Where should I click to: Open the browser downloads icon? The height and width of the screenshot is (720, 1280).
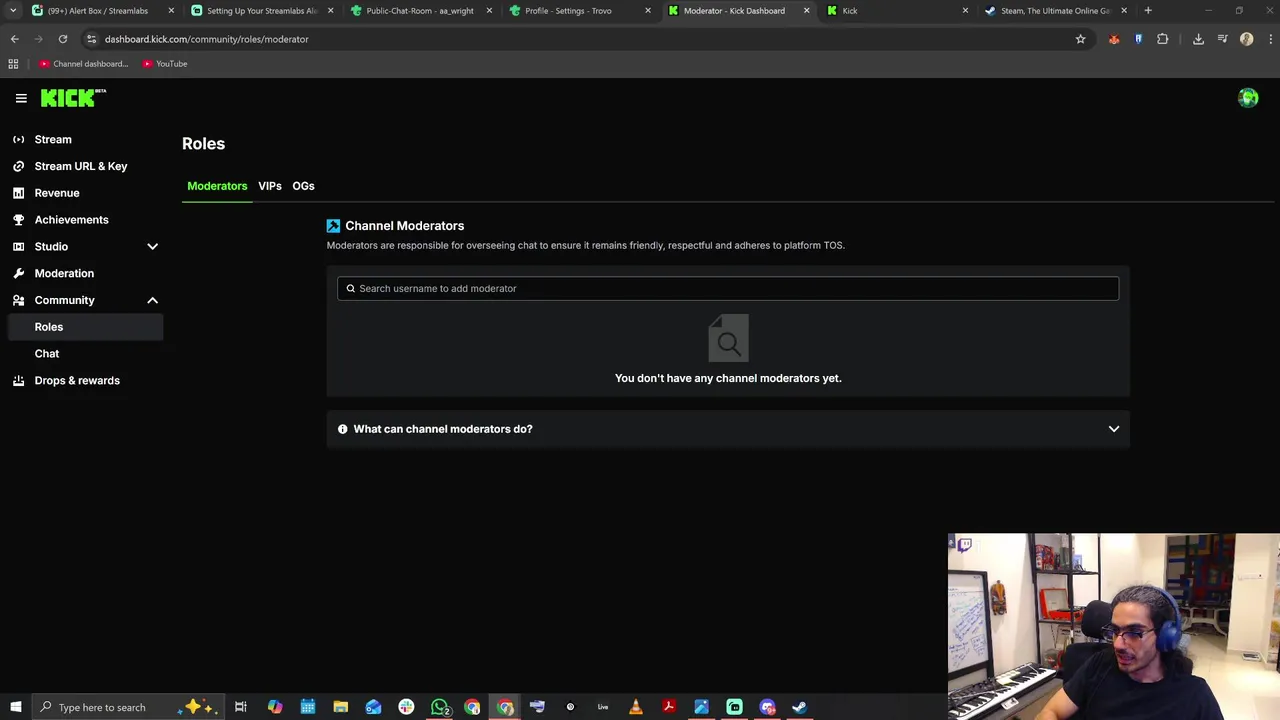[x=1198, y=39]
